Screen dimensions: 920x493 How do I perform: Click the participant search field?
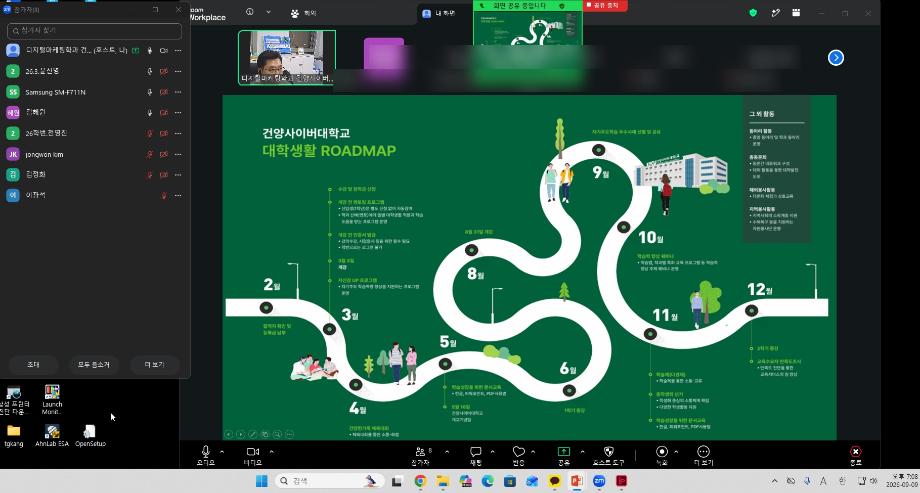coord(95,31)
